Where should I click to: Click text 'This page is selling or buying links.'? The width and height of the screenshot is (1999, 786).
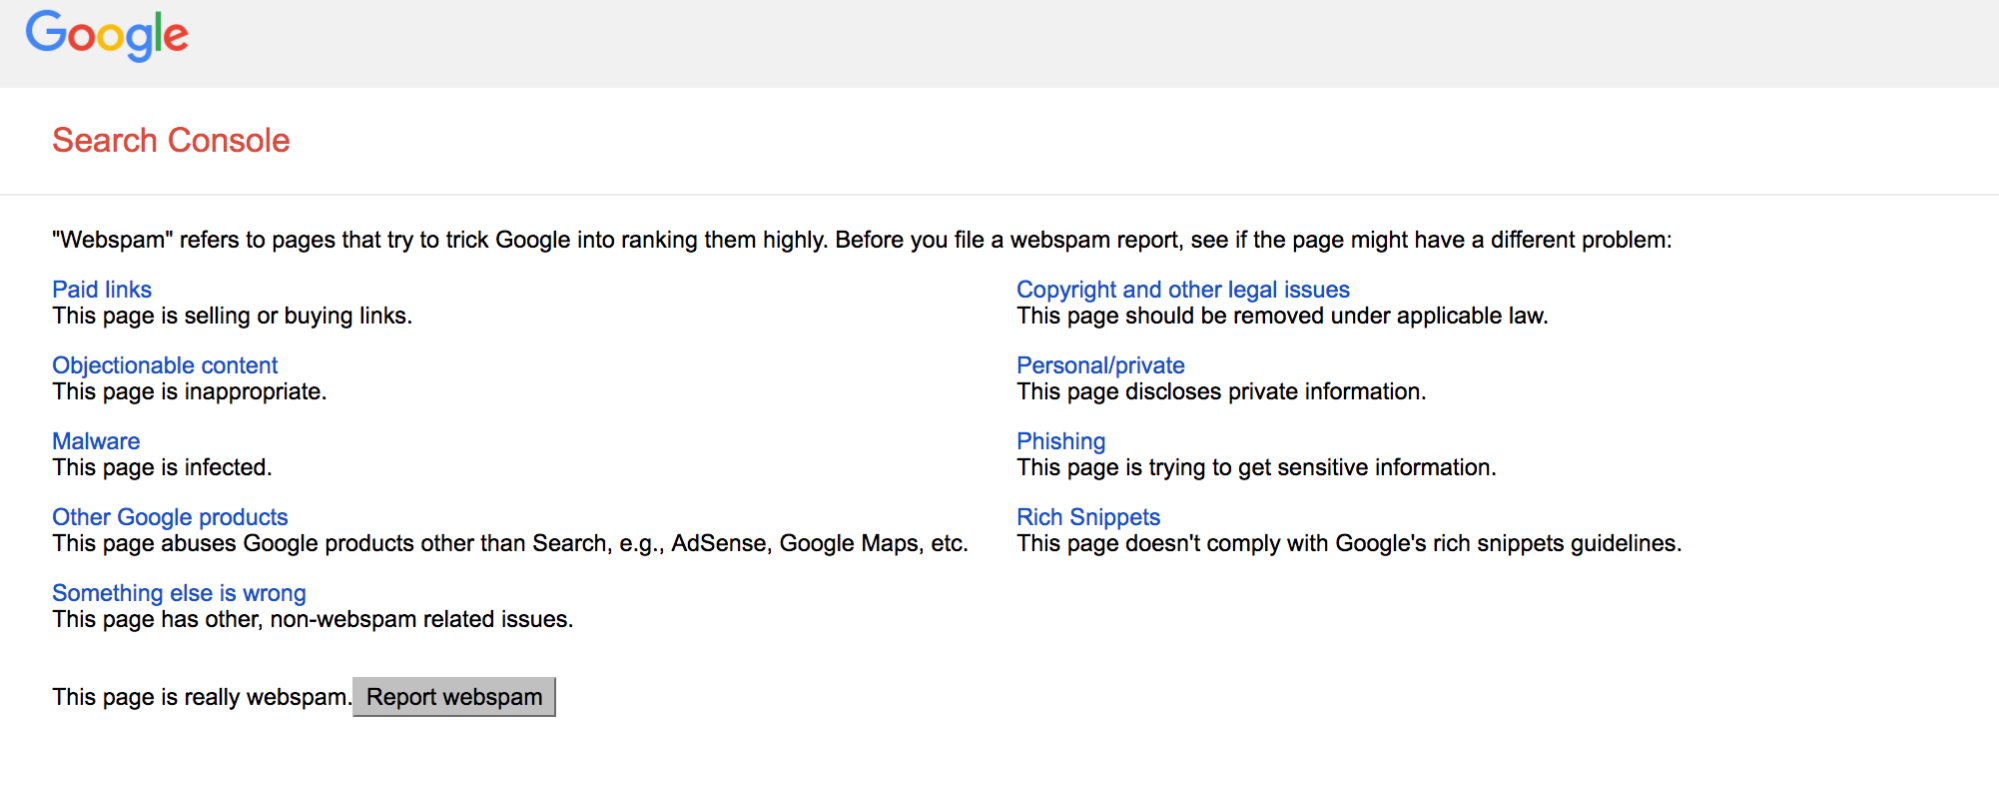(x=232, y=316)
